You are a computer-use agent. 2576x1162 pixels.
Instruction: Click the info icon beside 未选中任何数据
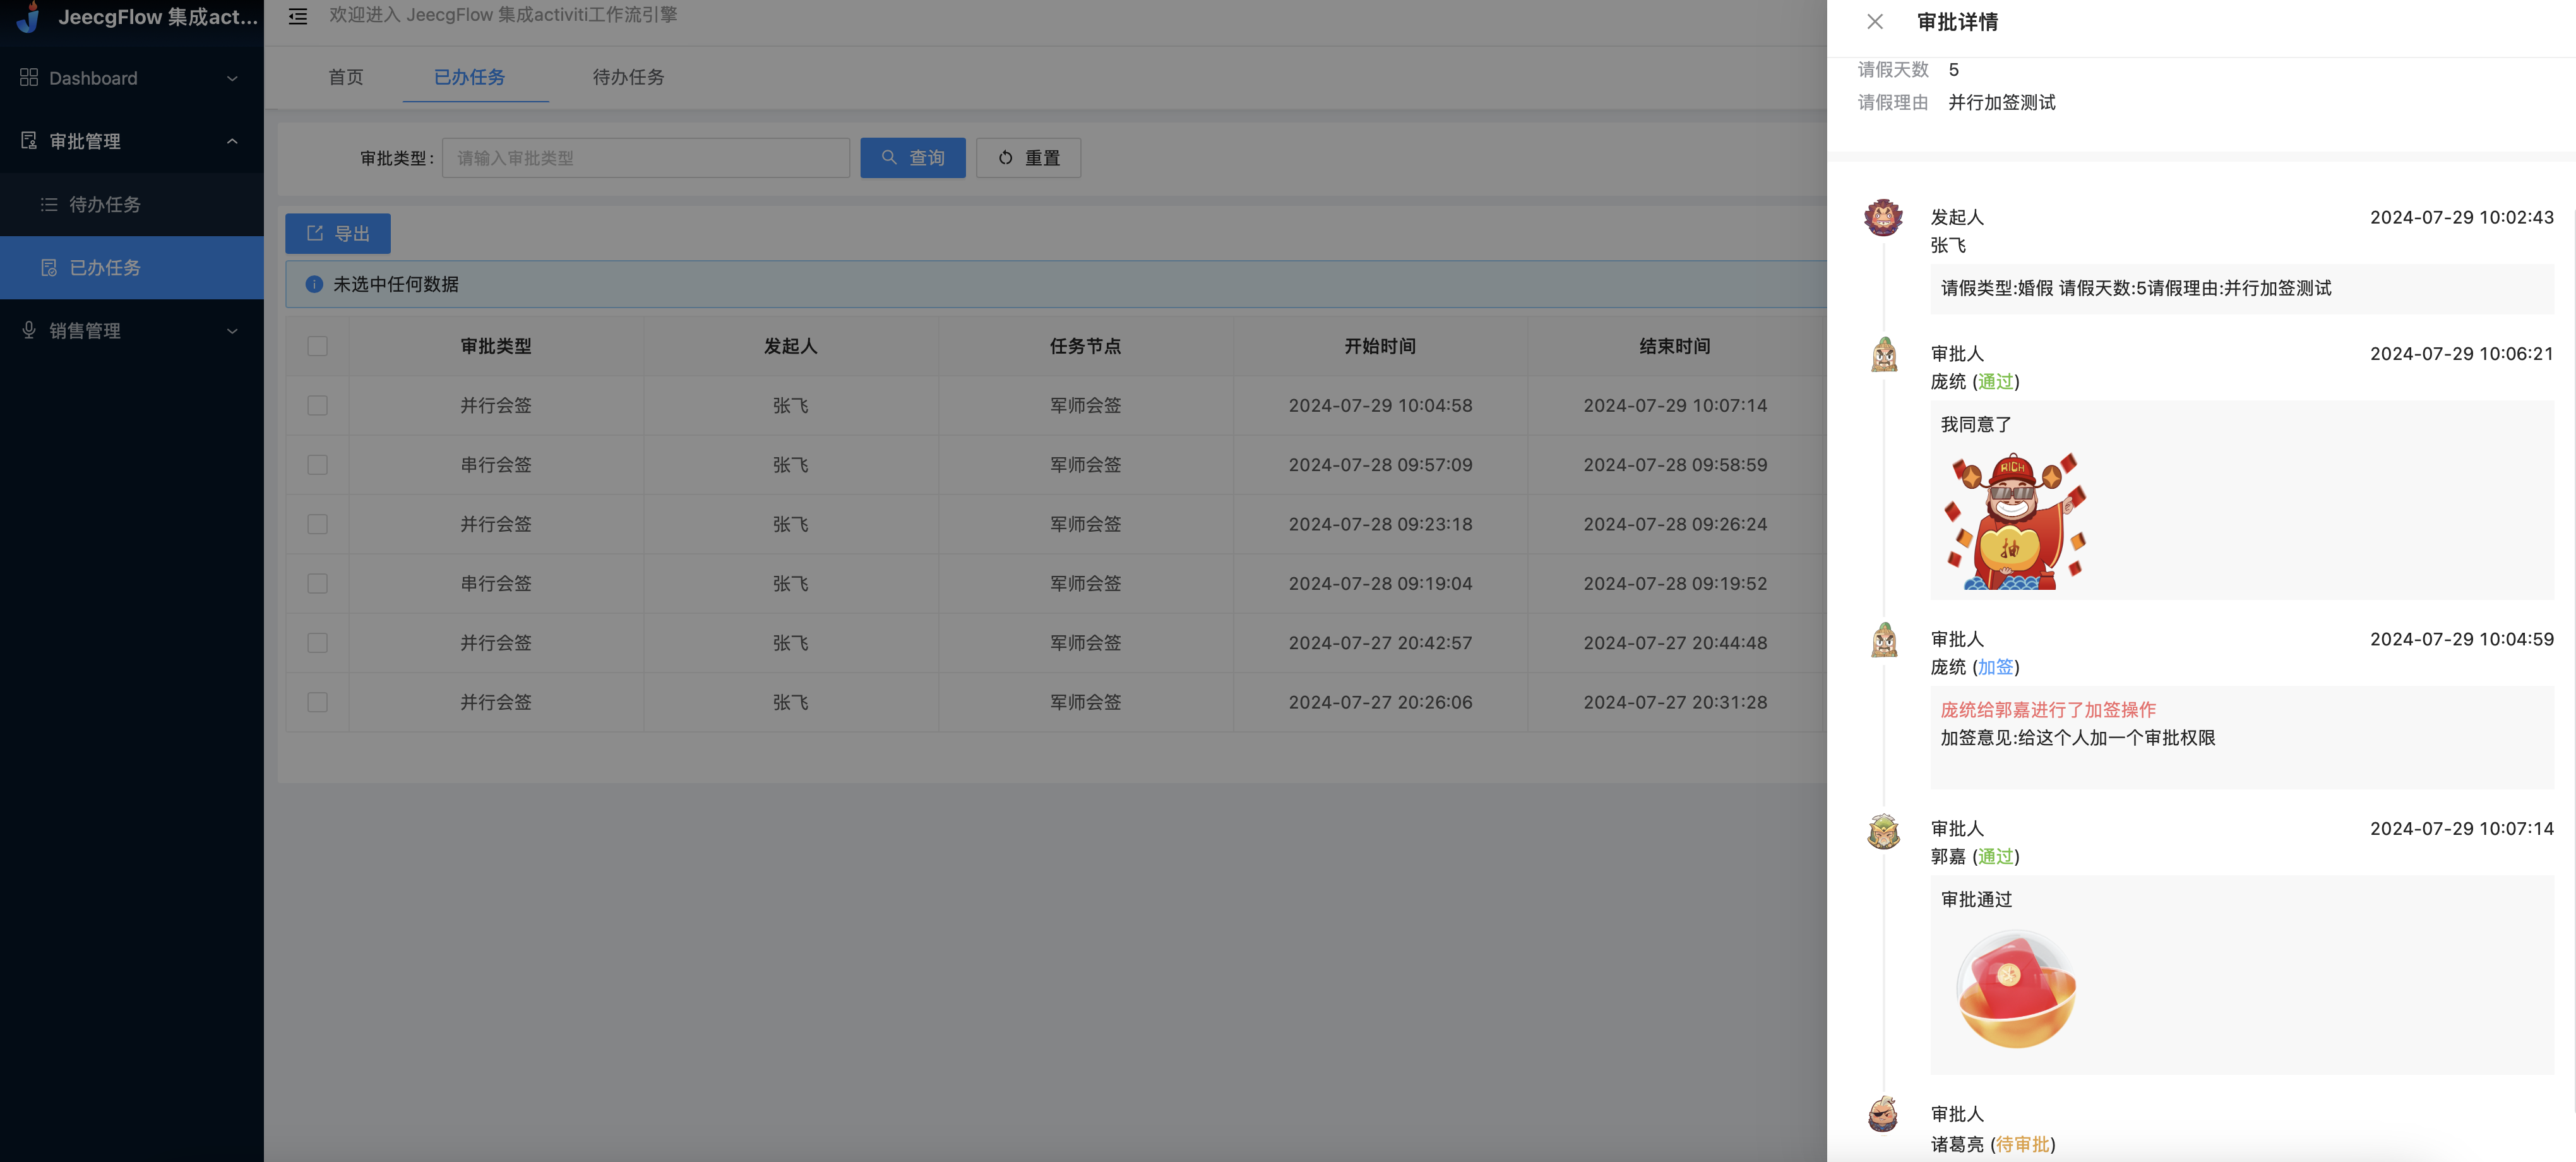(314, 284)
